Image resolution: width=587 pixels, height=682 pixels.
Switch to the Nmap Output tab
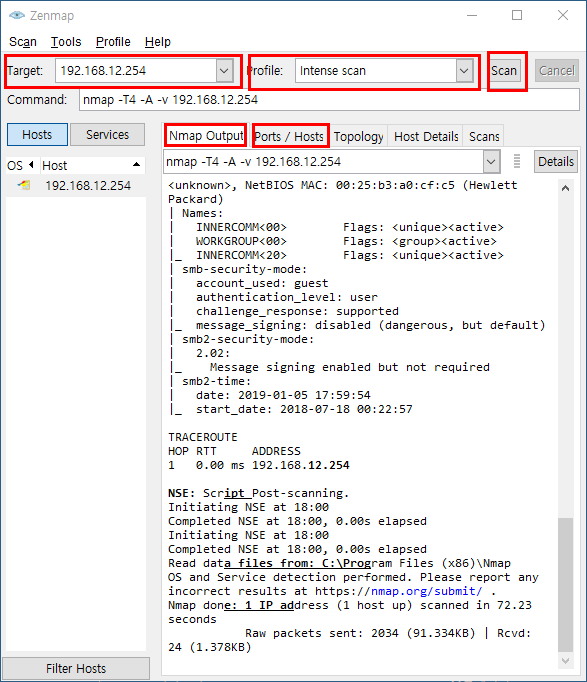click(x=206, y=136)
